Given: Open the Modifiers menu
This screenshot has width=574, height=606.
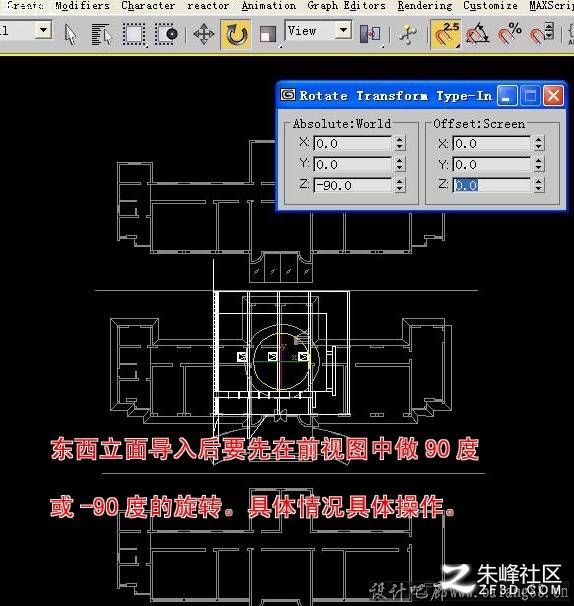Looking at the screenshot, I should click(82, 6).
